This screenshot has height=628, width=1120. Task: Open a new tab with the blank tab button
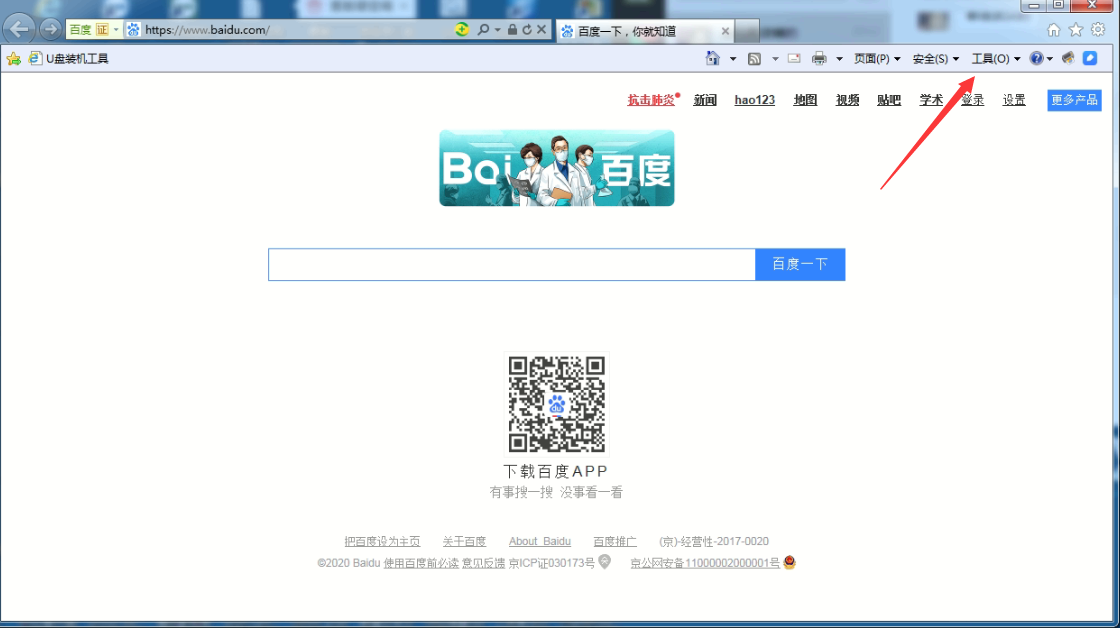[x=746, y=31]
